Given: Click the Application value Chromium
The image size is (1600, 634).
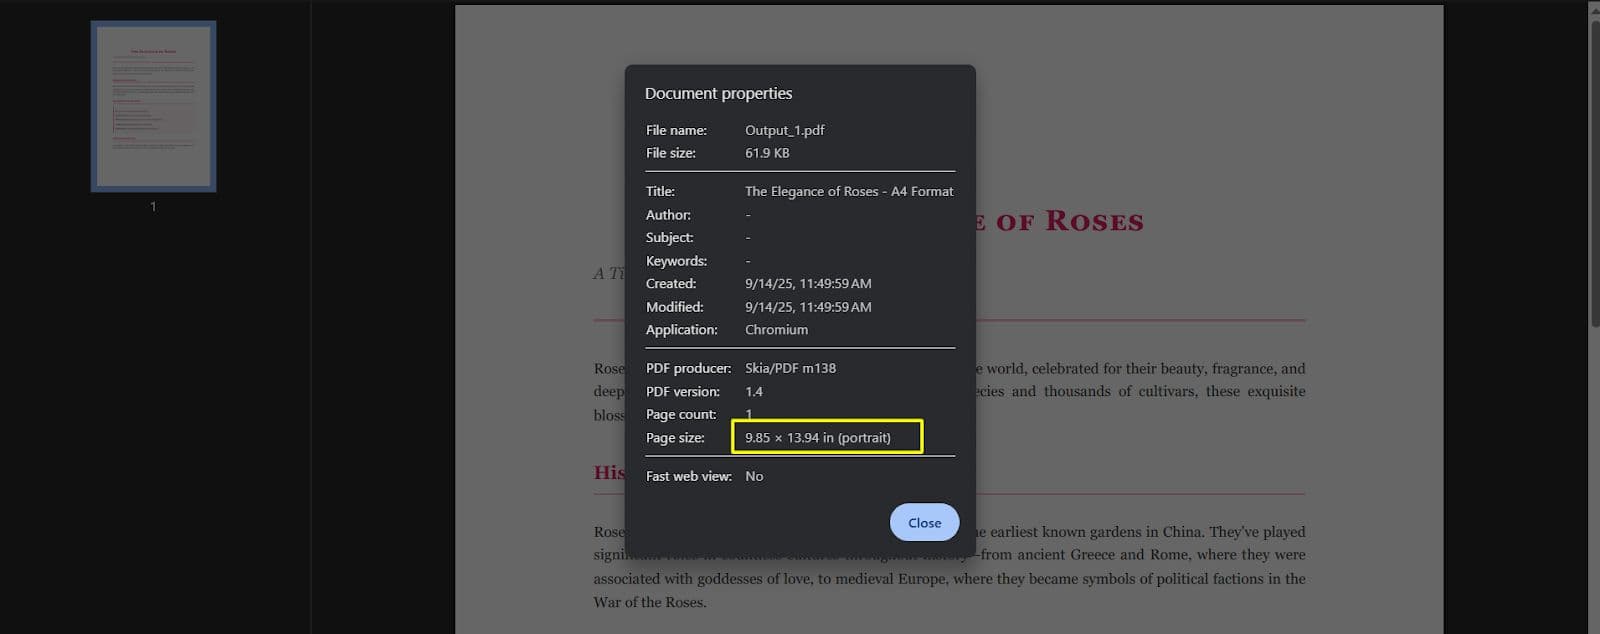Looking at the screenshot, I should coord(776,330).
